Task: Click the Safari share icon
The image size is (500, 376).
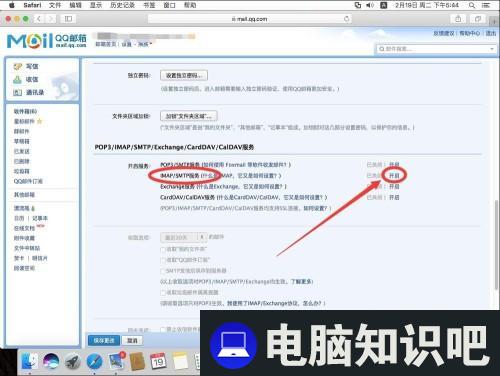Action: pos(458,19)
